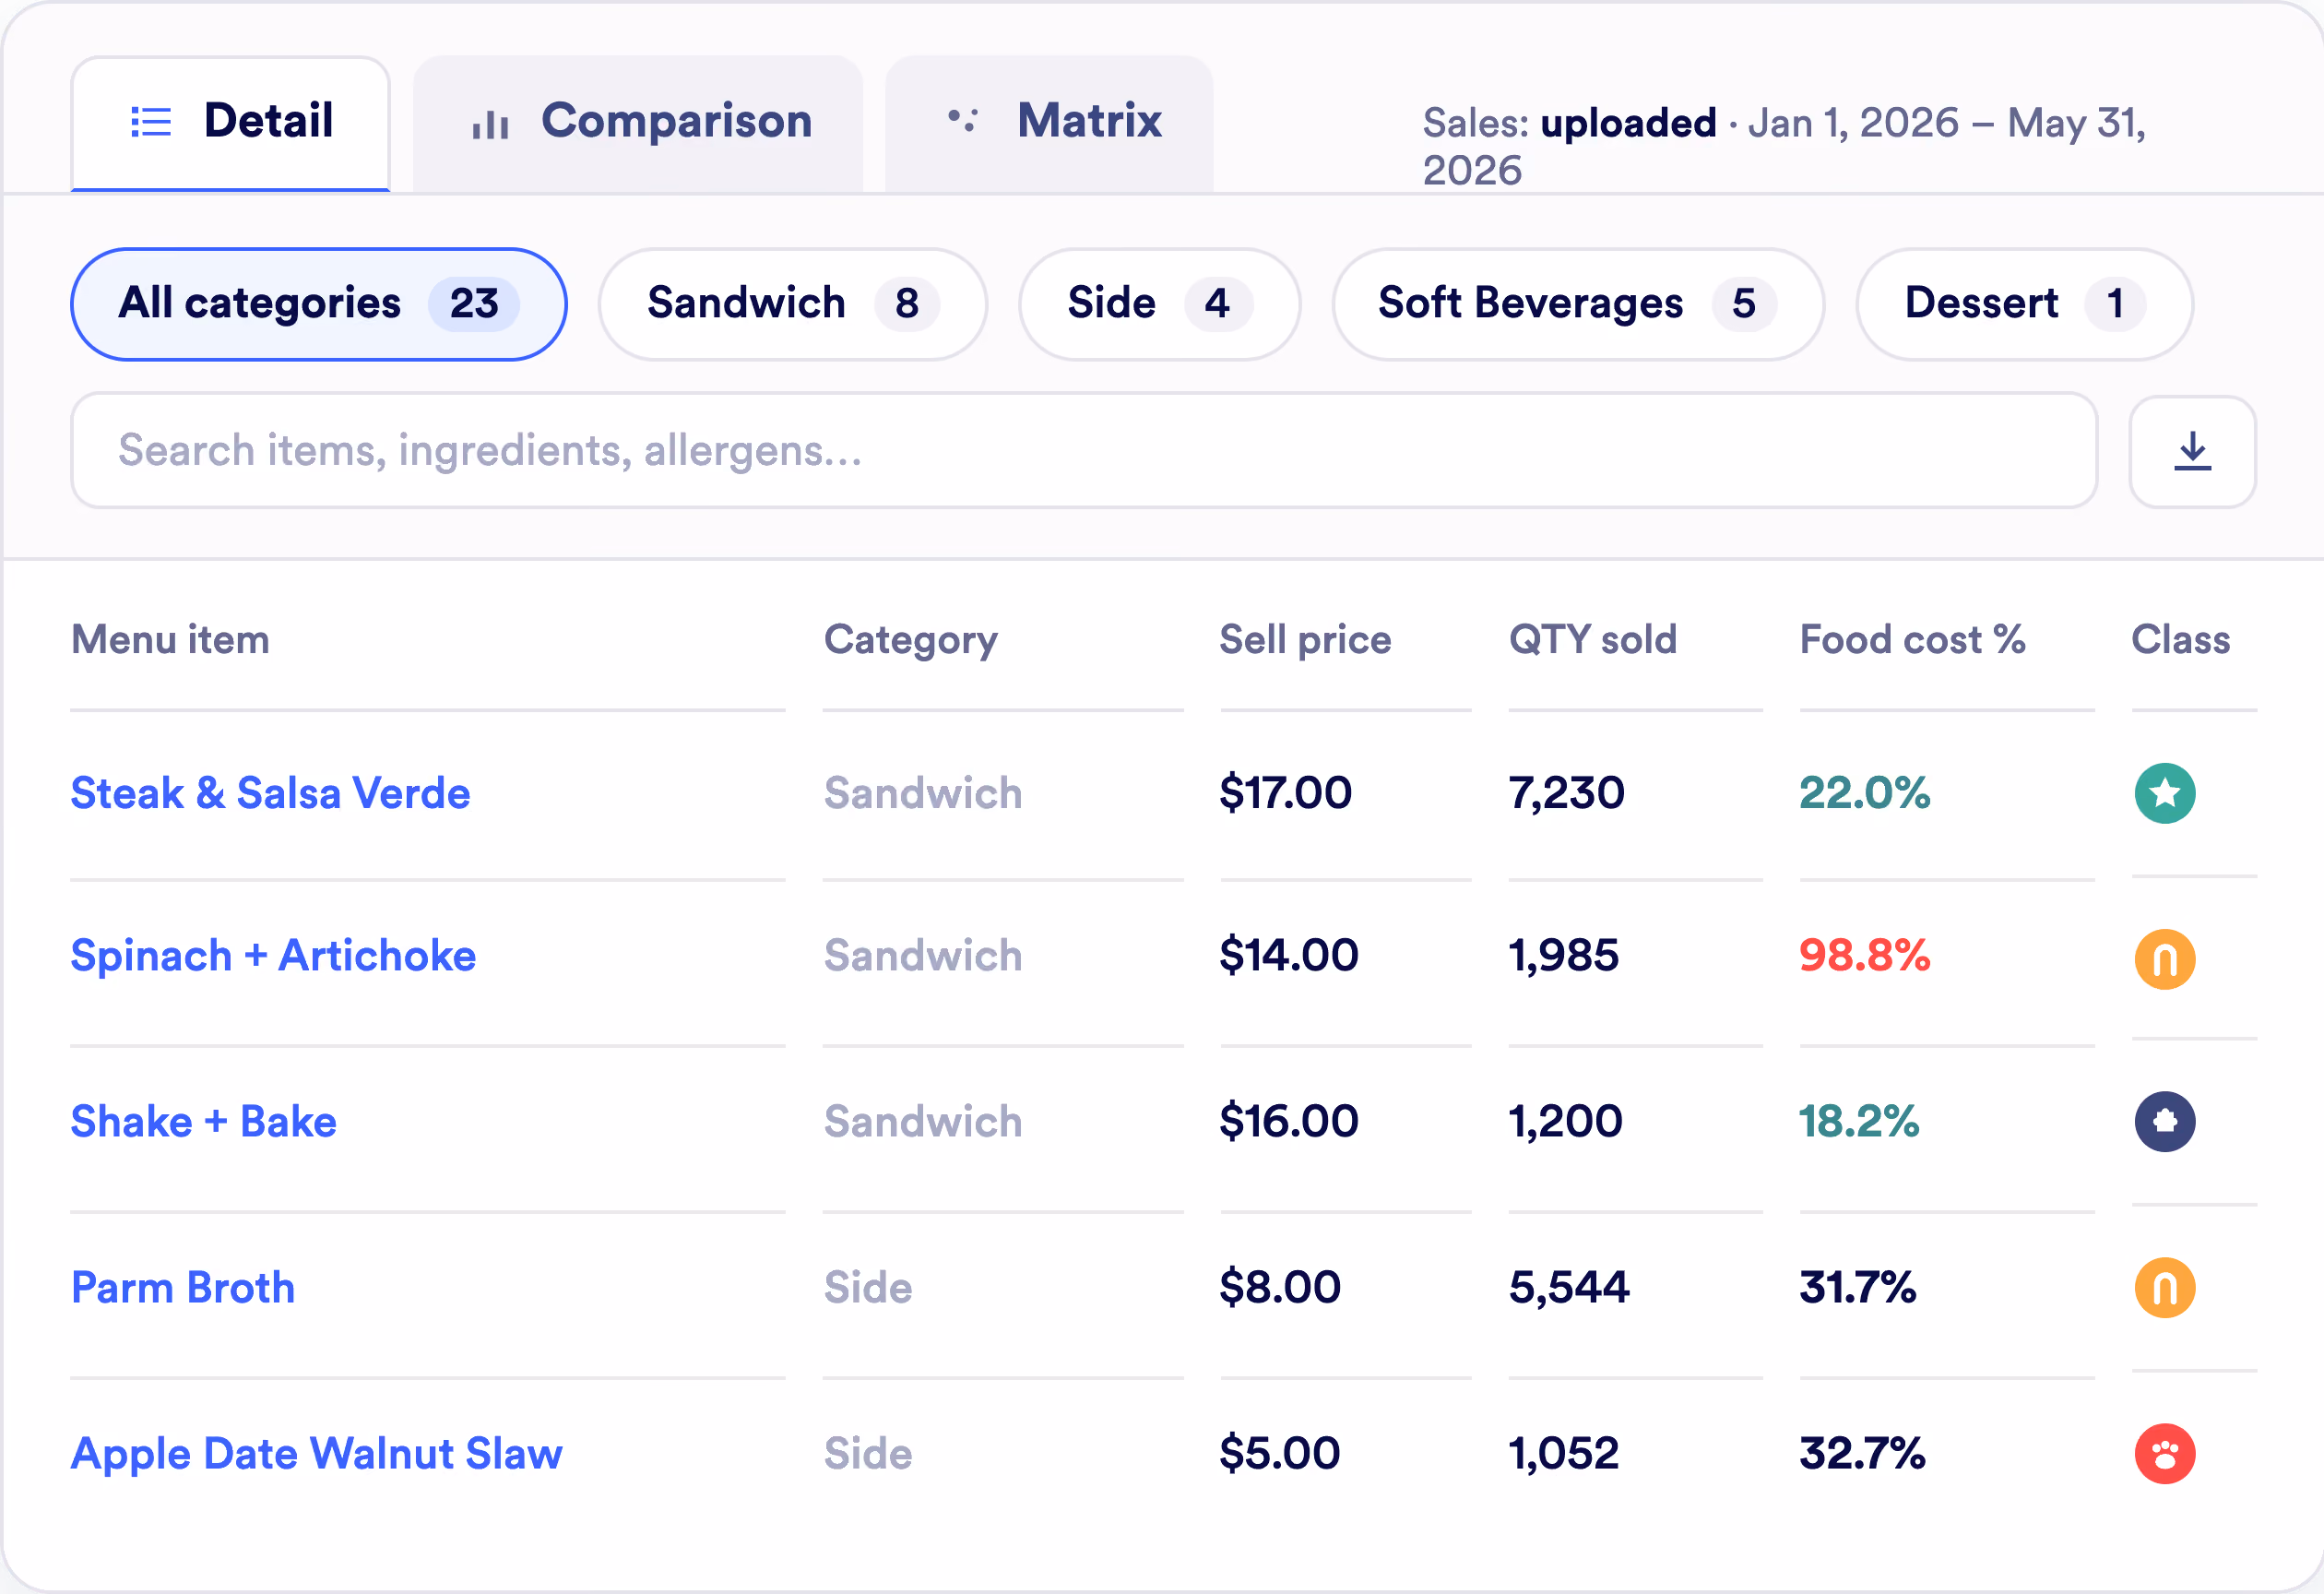Filter by the Soft Beverages chip
2324x1594 pixels.
(1578, 304)
